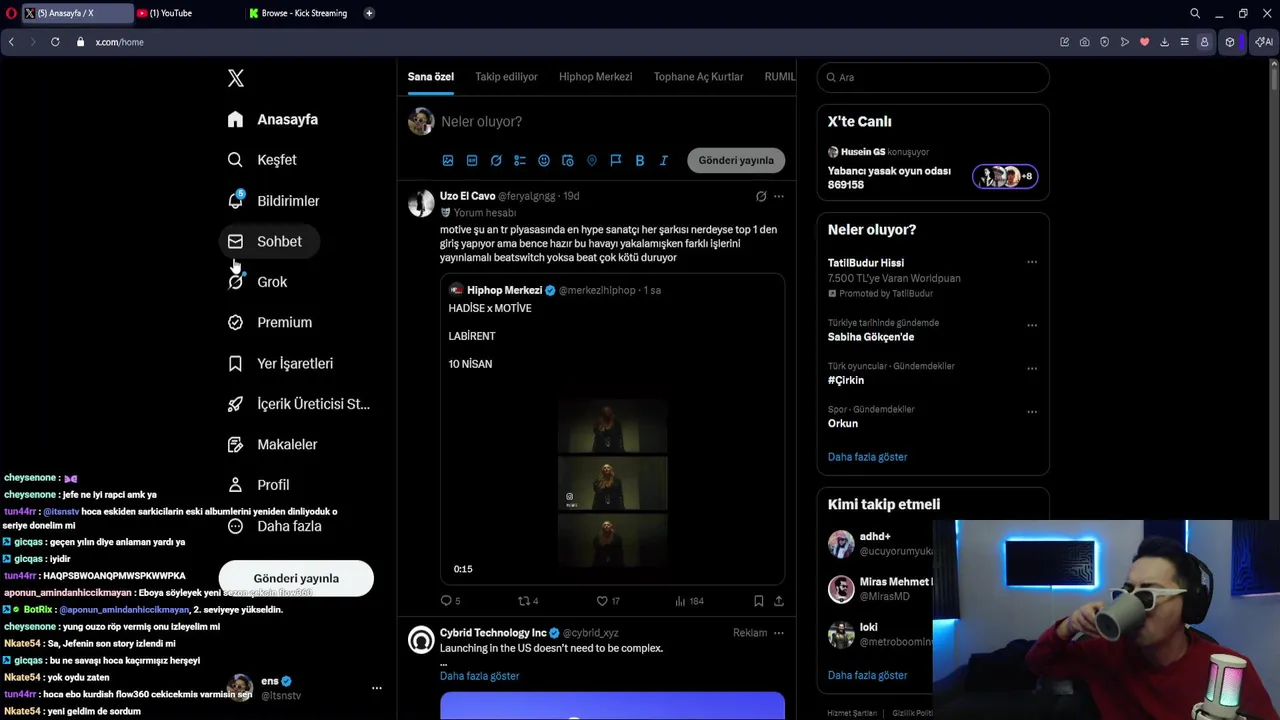The image size is (1280, 720).
Task: Click Gönderi yayınla beside compose toolbar
Action: pos(736,160)
